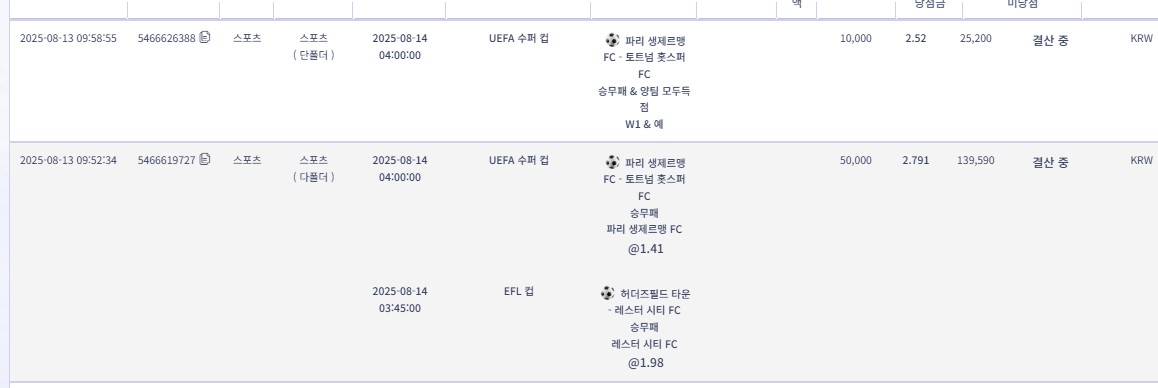Click the 2025-08-14 03:45:00 match time
The image size is (1158, 388).
click(x=400, y=299)
